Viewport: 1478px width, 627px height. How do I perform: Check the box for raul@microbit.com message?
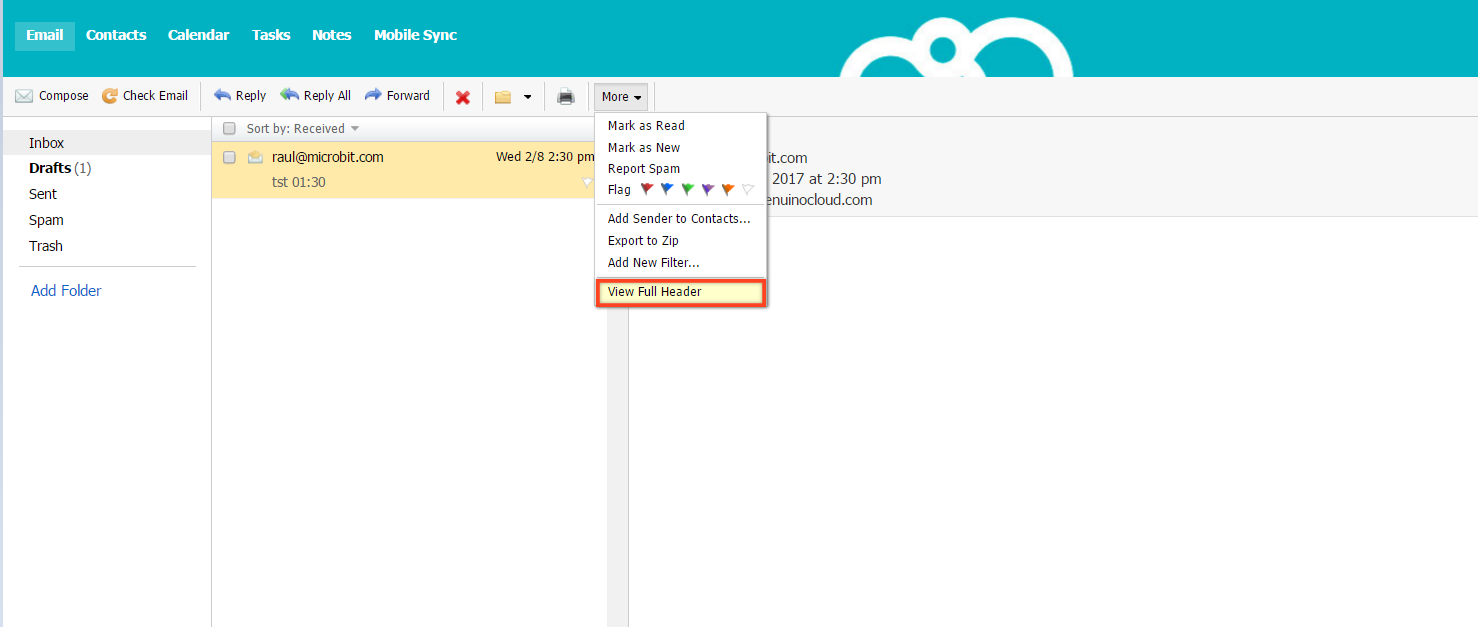pos(229,157)
